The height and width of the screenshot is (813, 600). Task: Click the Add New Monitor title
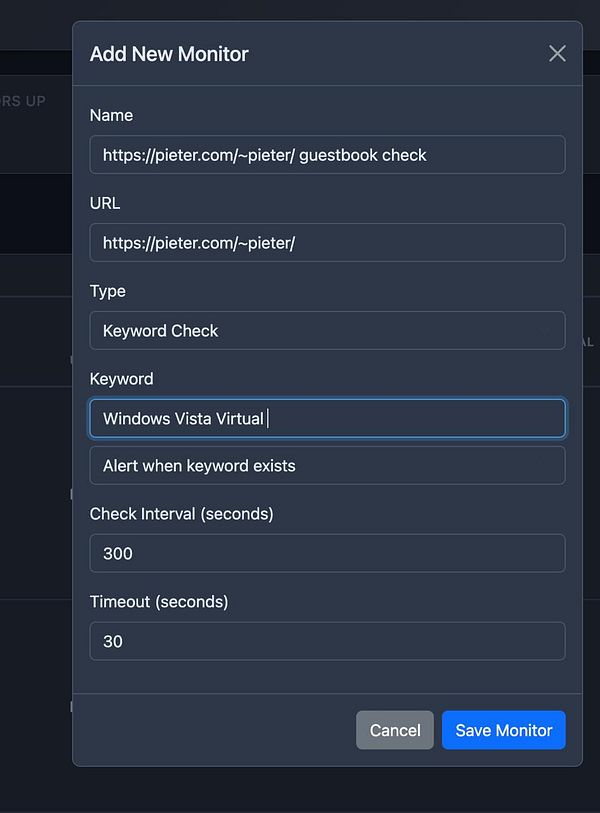tap(169, 54)
